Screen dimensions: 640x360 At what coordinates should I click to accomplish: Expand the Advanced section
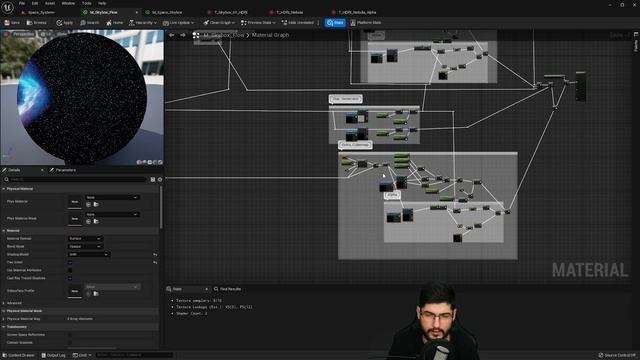4,303
